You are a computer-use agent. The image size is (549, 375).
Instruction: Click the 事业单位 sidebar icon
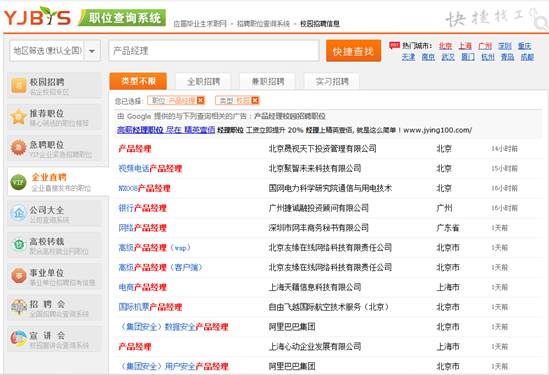point(19,276)
